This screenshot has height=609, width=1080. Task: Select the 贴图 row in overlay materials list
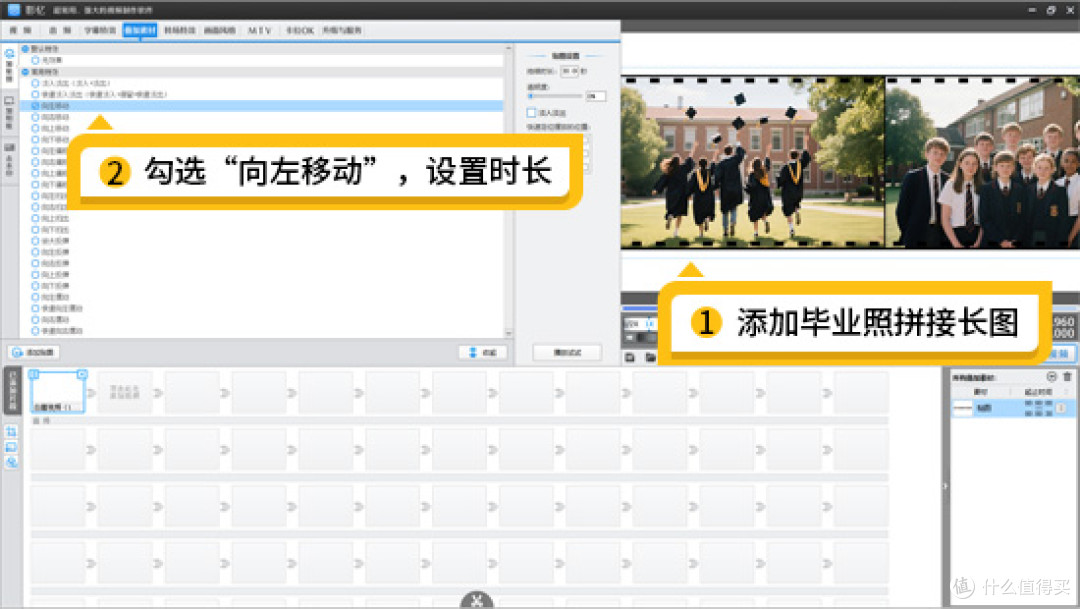pyautogui.click(x=1012, y=408)
